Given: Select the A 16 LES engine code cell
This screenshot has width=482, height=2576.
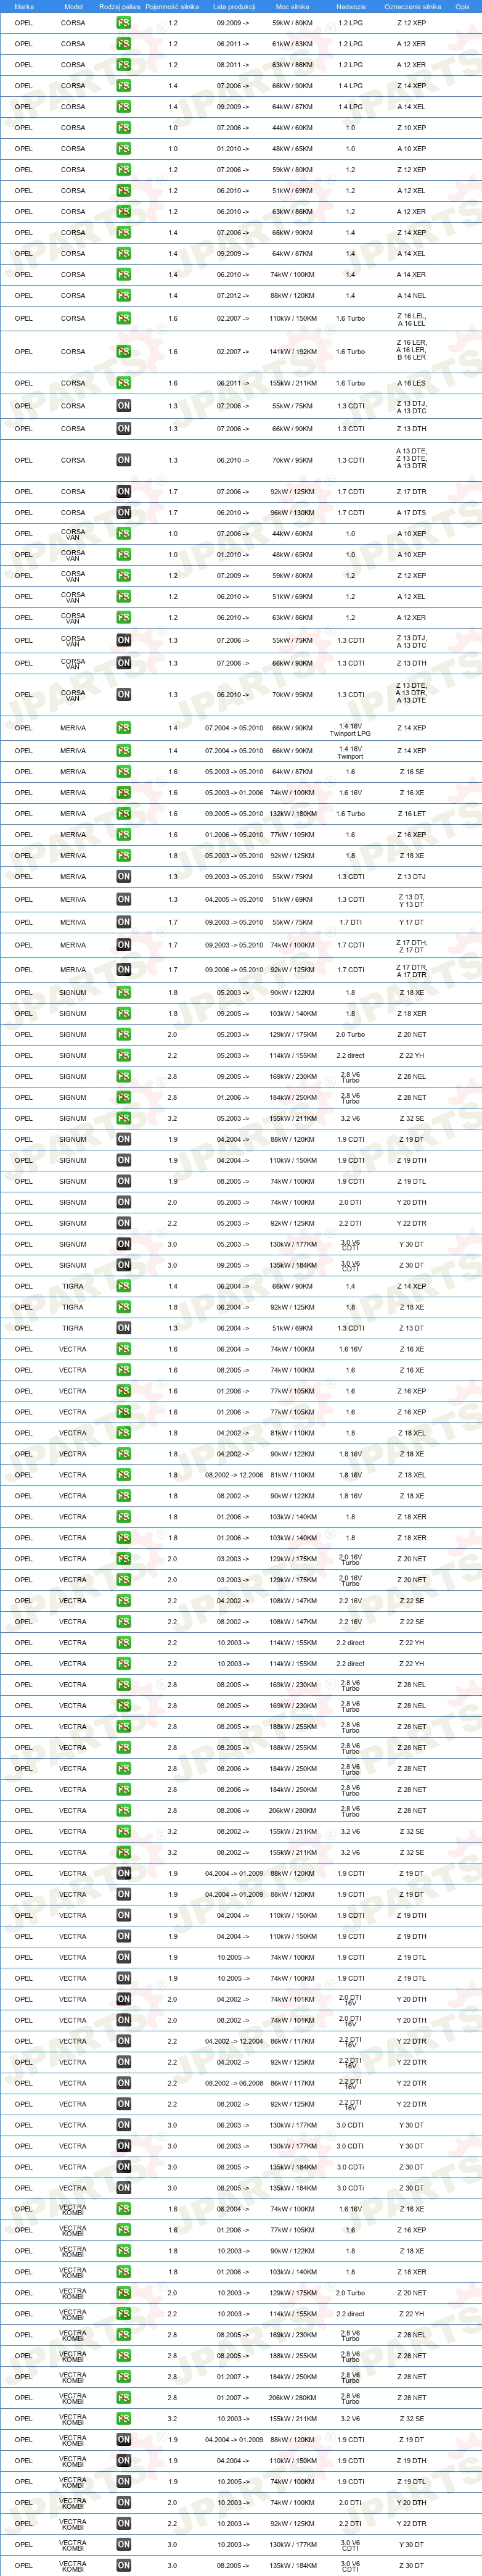Looking at the screenshot, I should pos(411,383).
